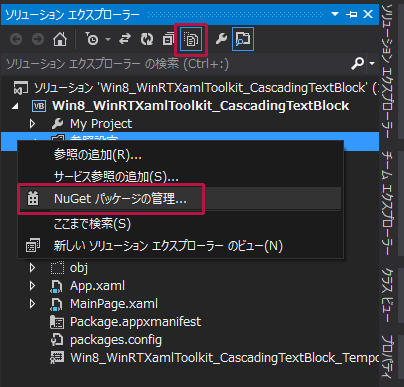Click the pending changes filter clock icon

(x=92, y=39)
